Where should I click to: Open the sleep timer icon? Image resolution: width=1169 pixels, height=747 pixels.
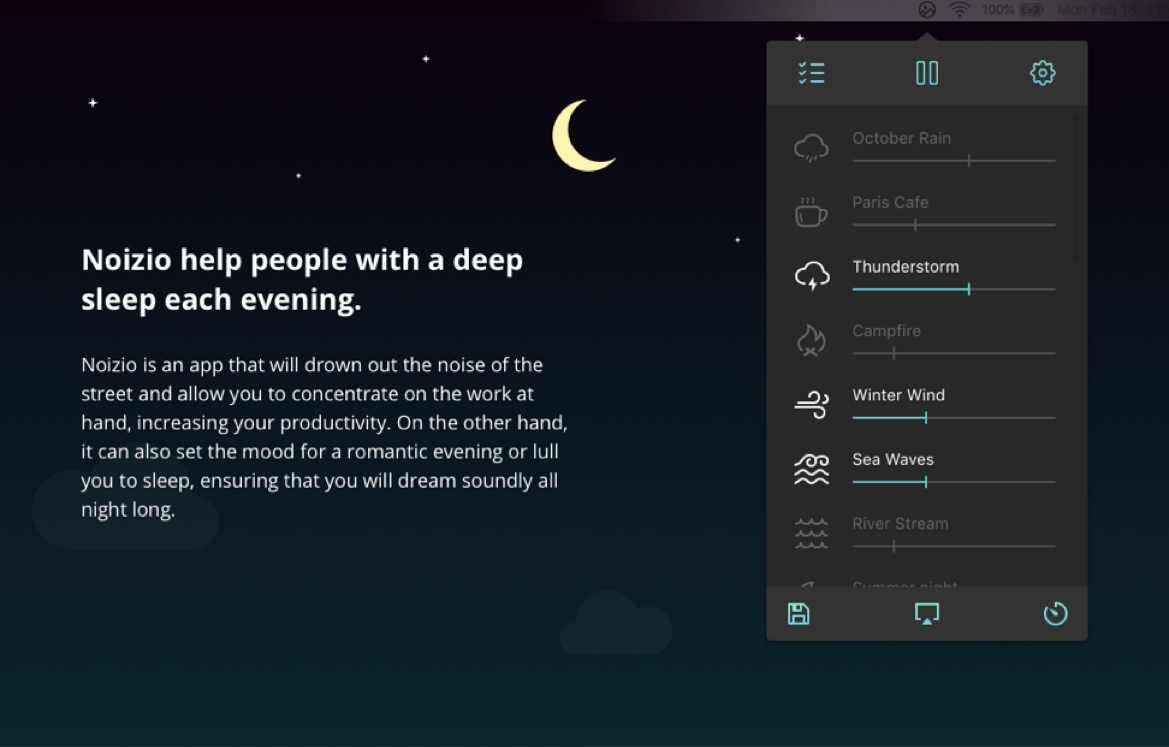point(1055,614)
